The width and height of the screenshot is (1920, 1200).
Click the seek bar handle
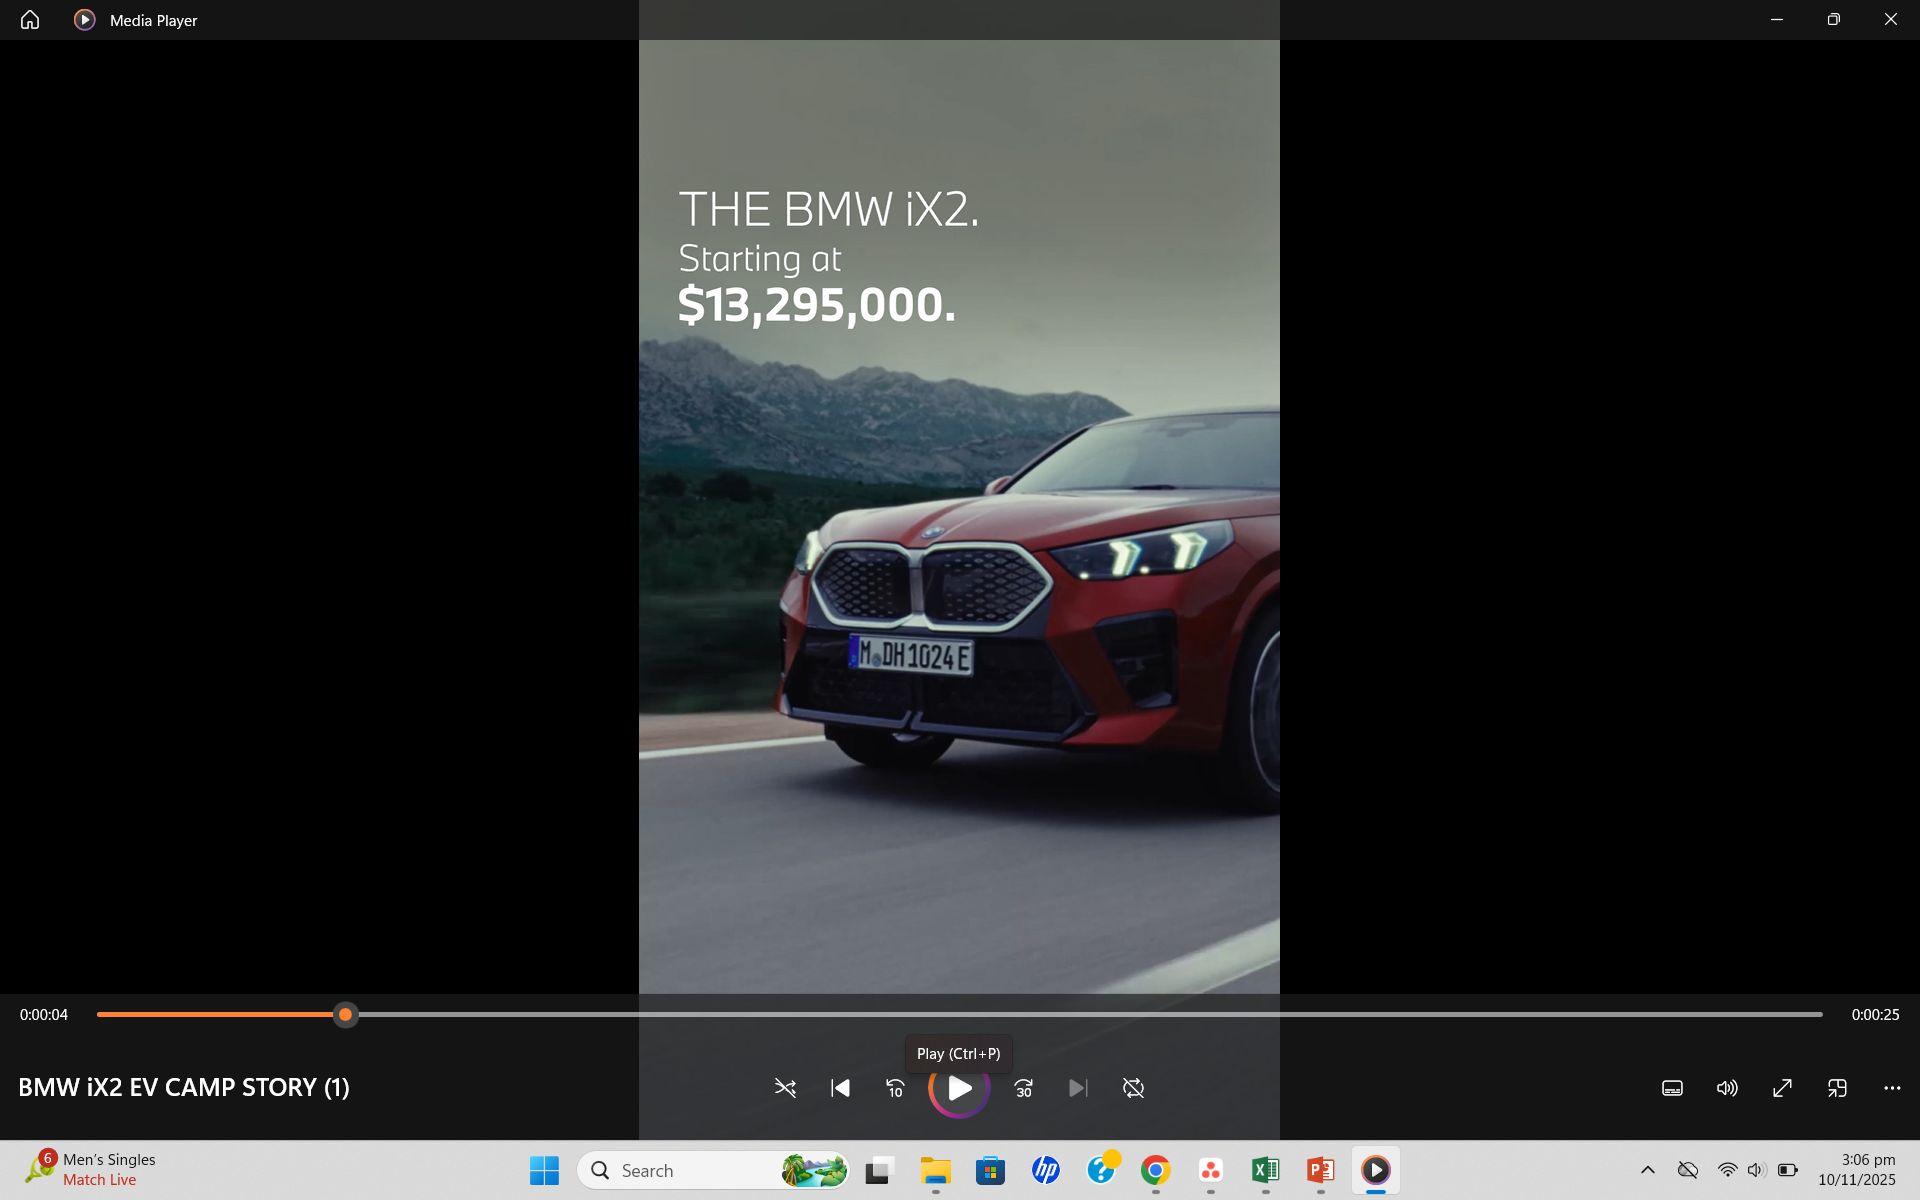(345, 1015)
